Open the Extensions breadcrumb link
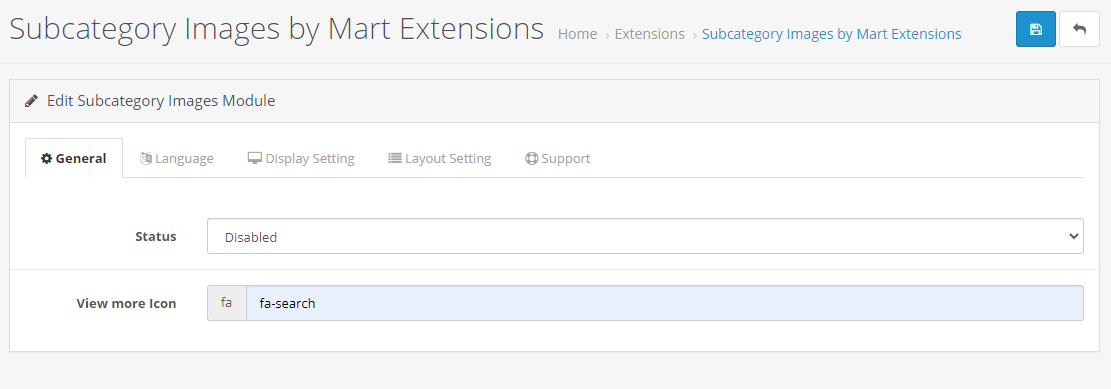 [650, 34]
